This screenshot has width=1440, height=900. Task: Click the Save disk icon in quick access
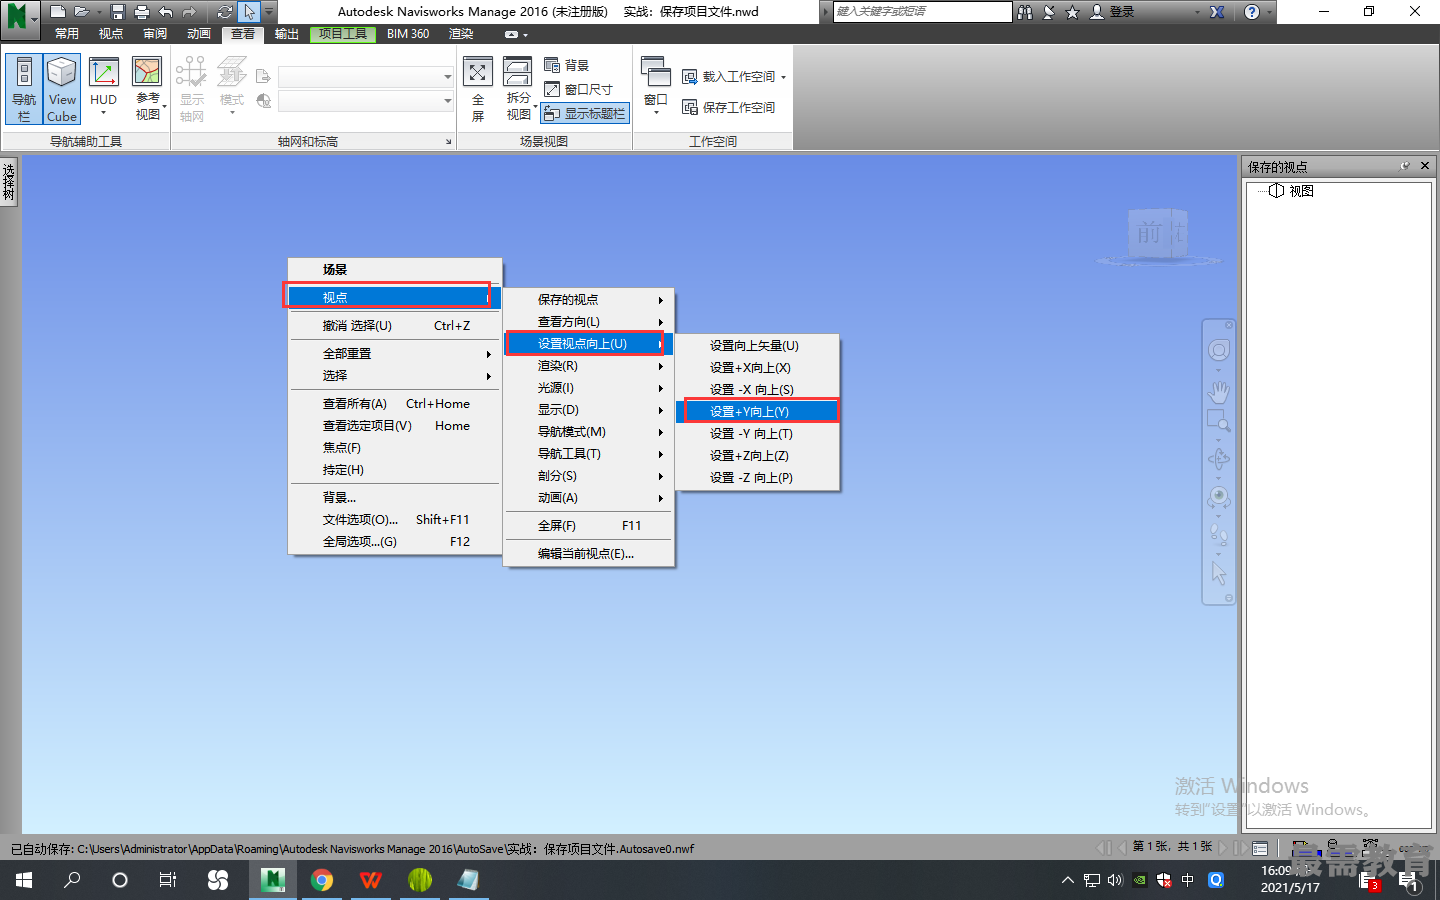coord(118,12)
